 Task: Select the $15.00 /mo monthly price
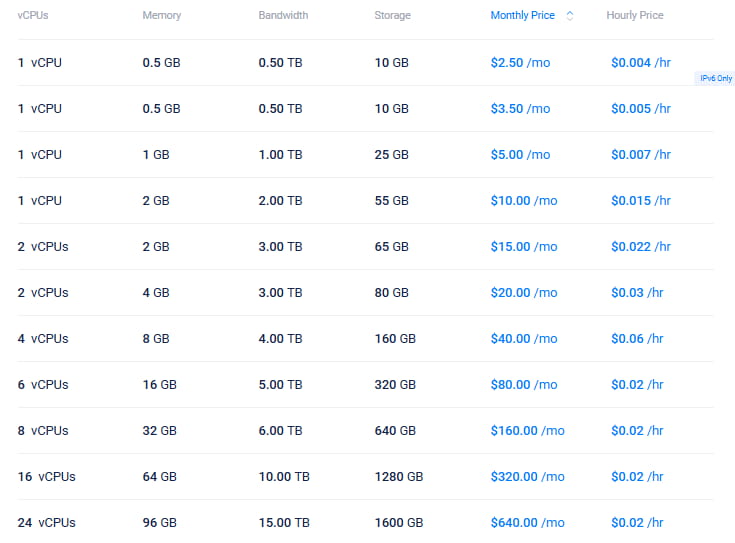[x=524, y=247]
